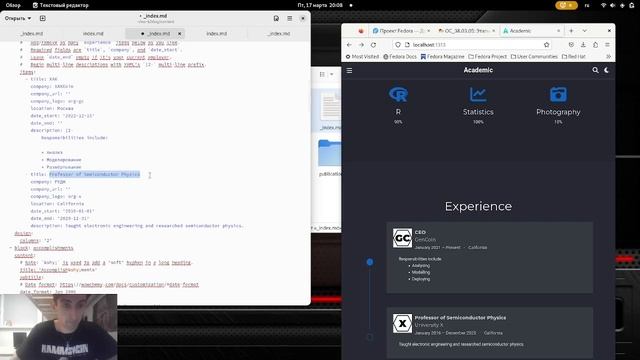The image size is (640, 360).
Task: Open view options dropdown in file manager
Action: pyautogui.click(x=332, y=74)
